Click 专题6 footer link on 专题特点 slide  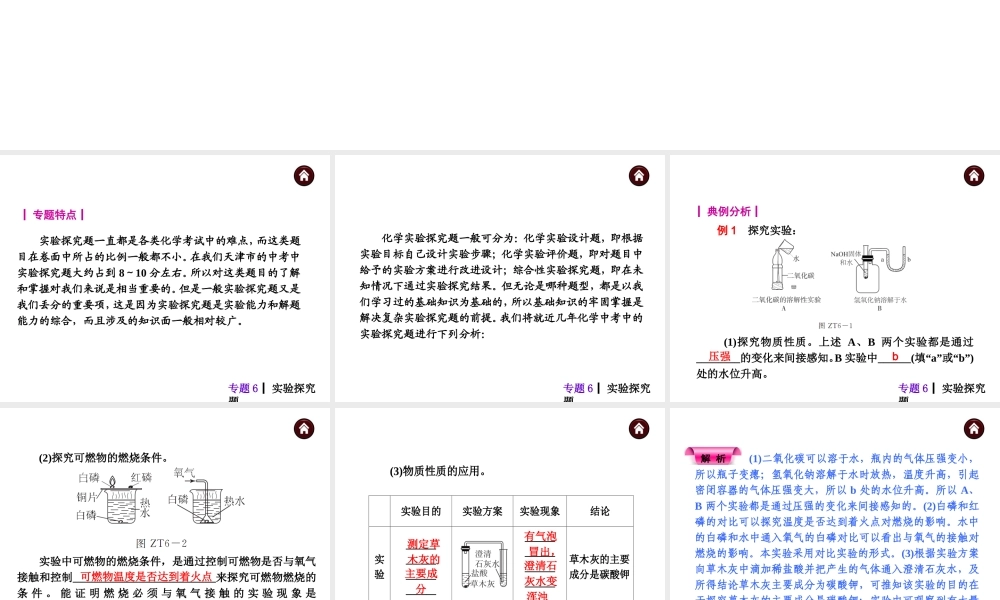click(x=243, y=388)
